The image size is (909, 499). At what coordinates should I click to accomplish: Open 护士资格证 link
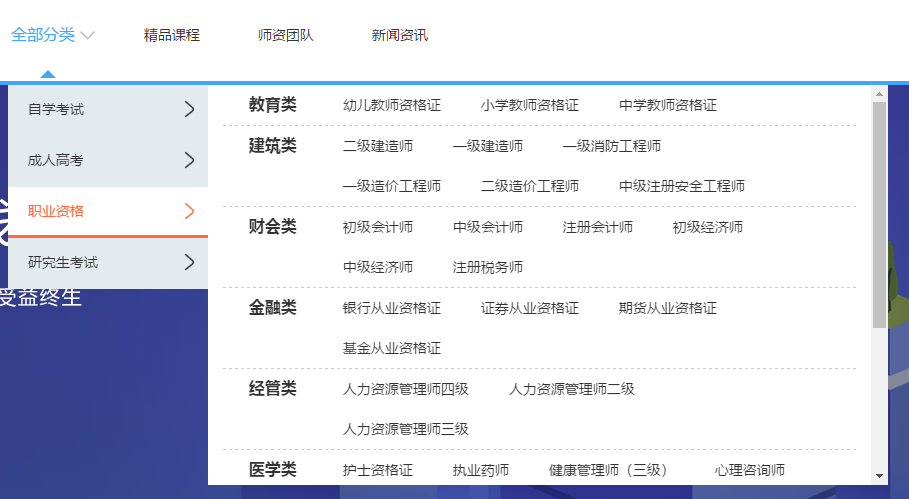click(378, 471)
